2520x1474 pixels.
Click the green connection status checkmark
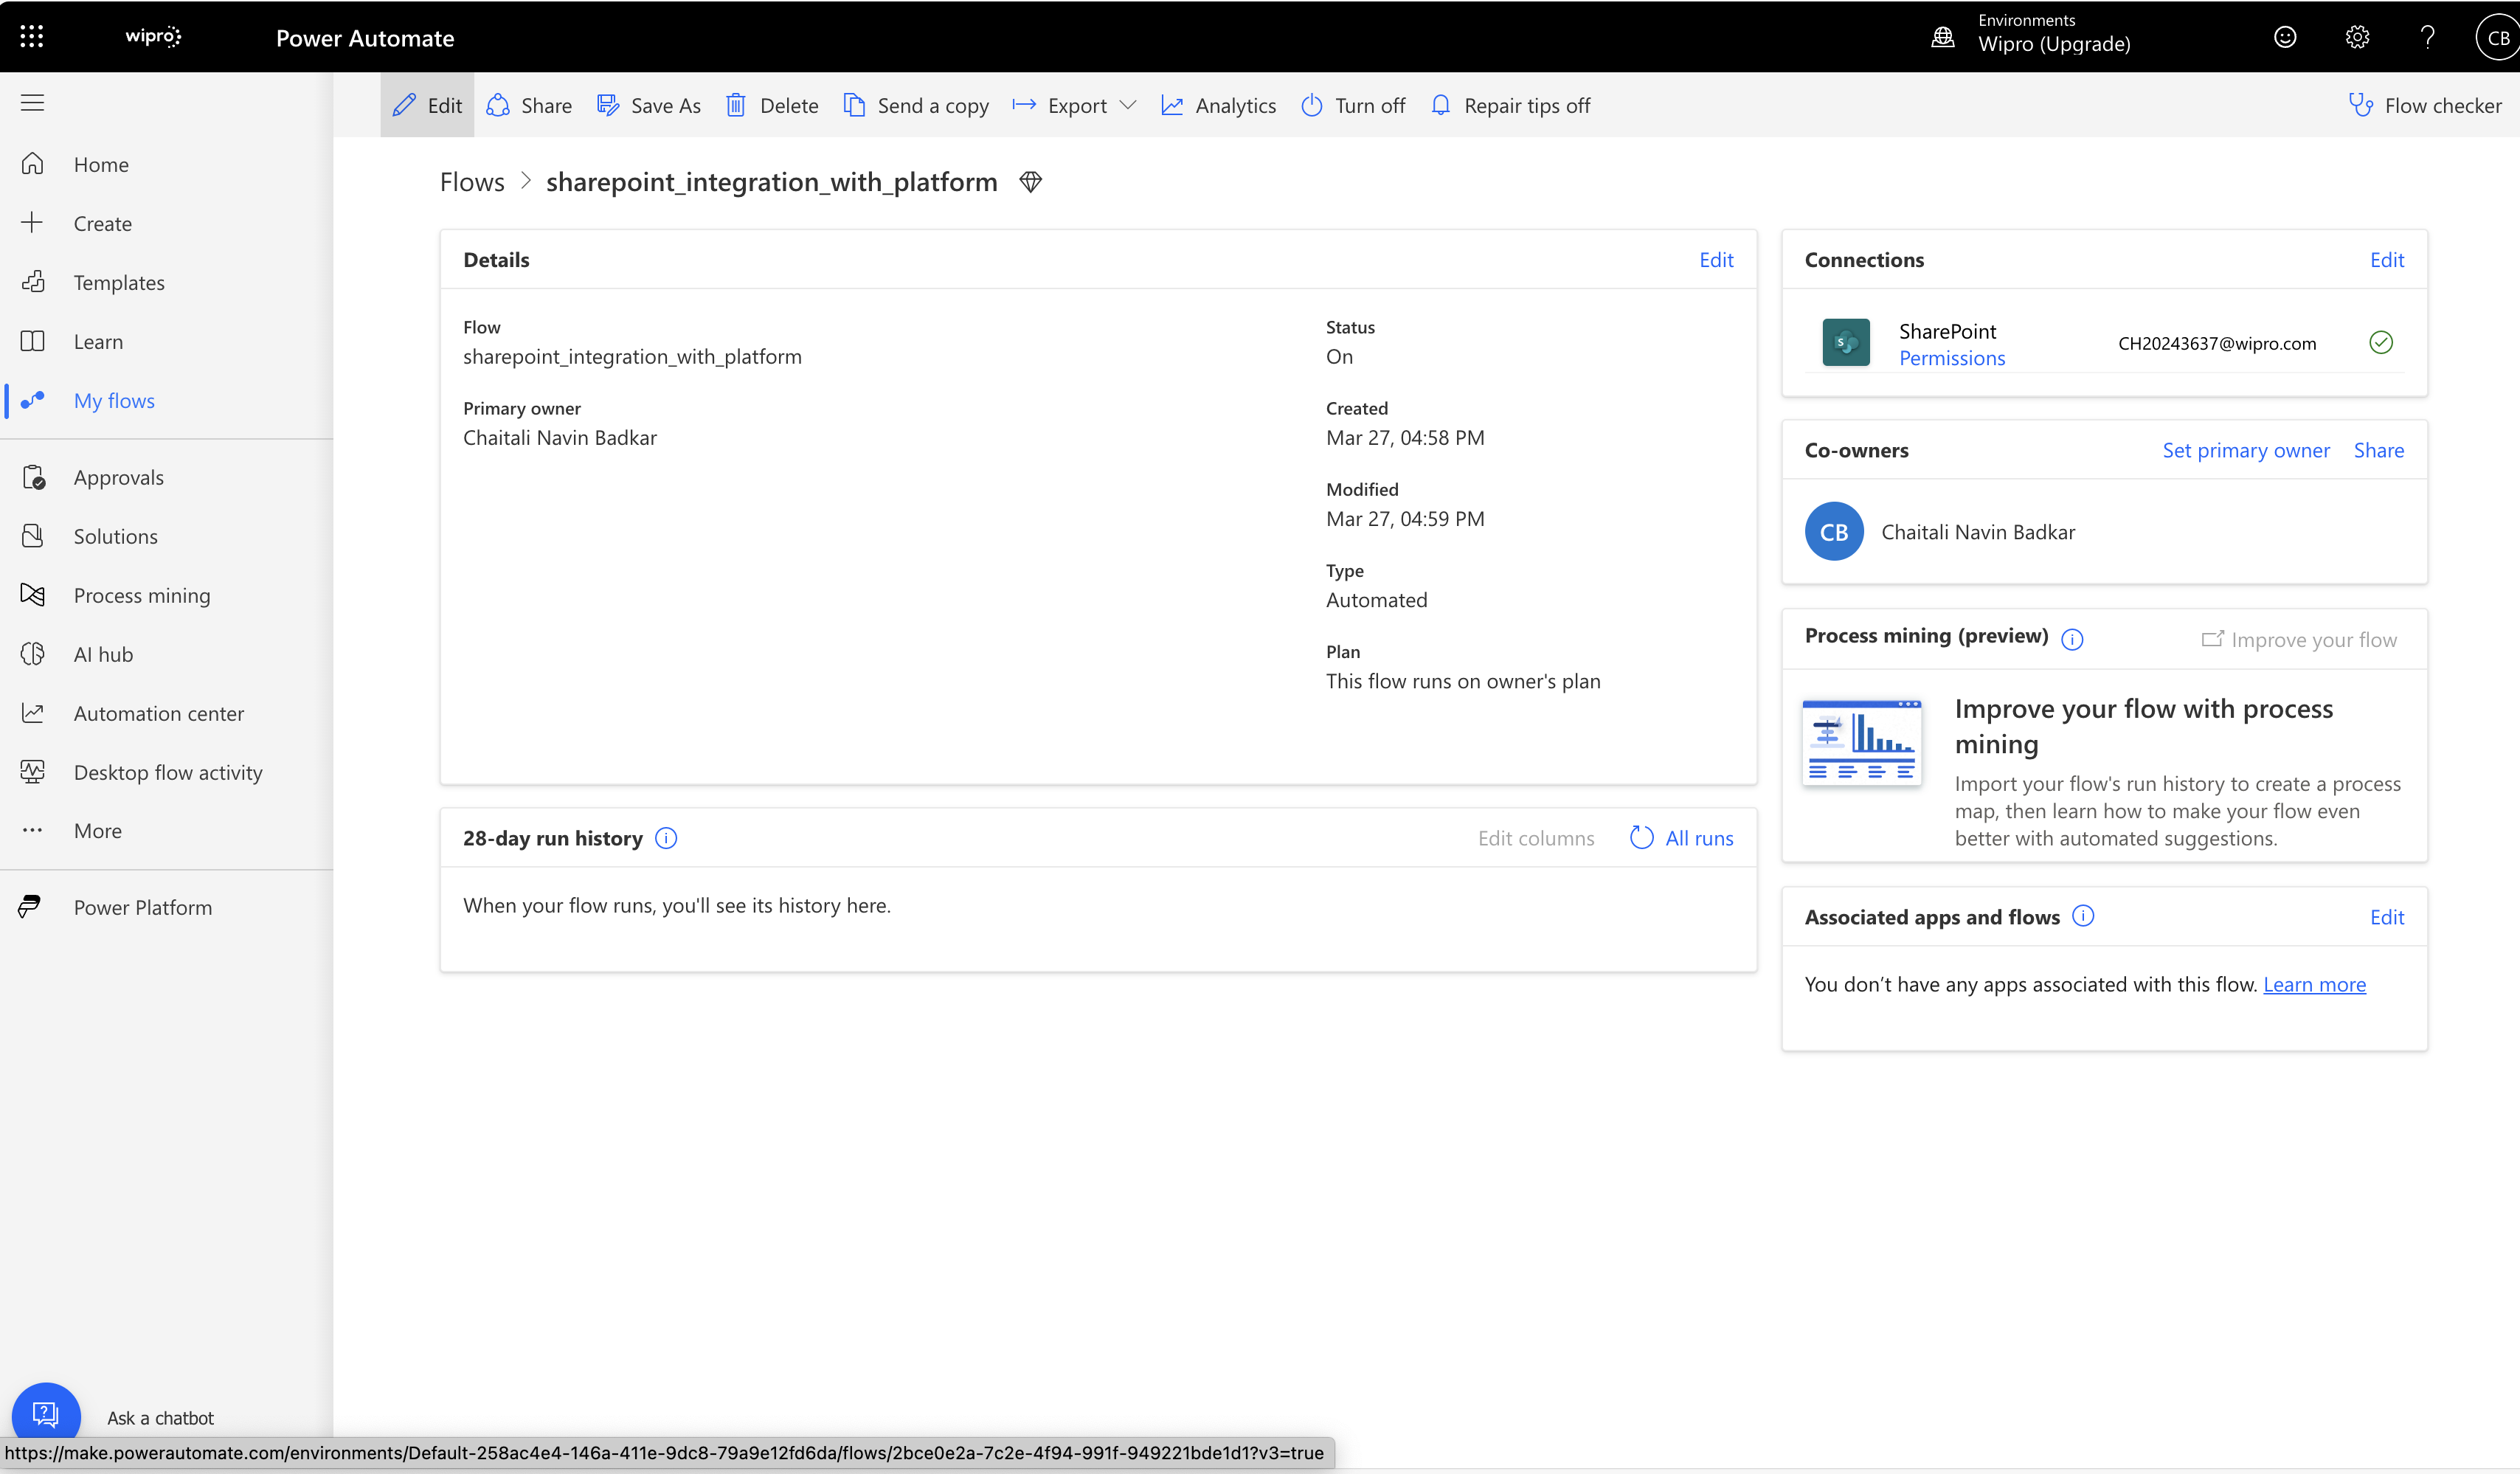(2381, 343)
